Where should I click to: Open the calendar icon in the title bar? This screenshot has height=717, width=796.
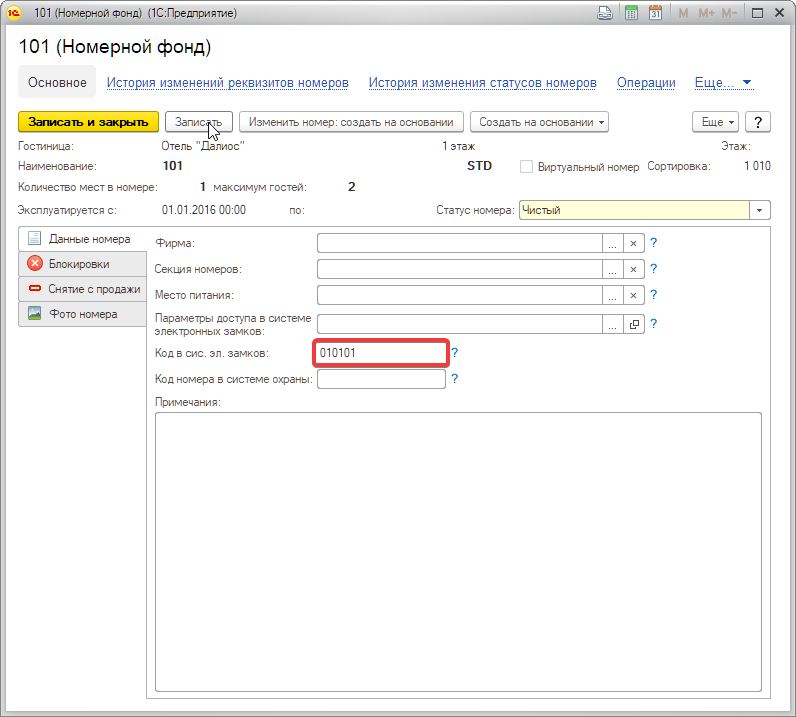pos(655,13)
